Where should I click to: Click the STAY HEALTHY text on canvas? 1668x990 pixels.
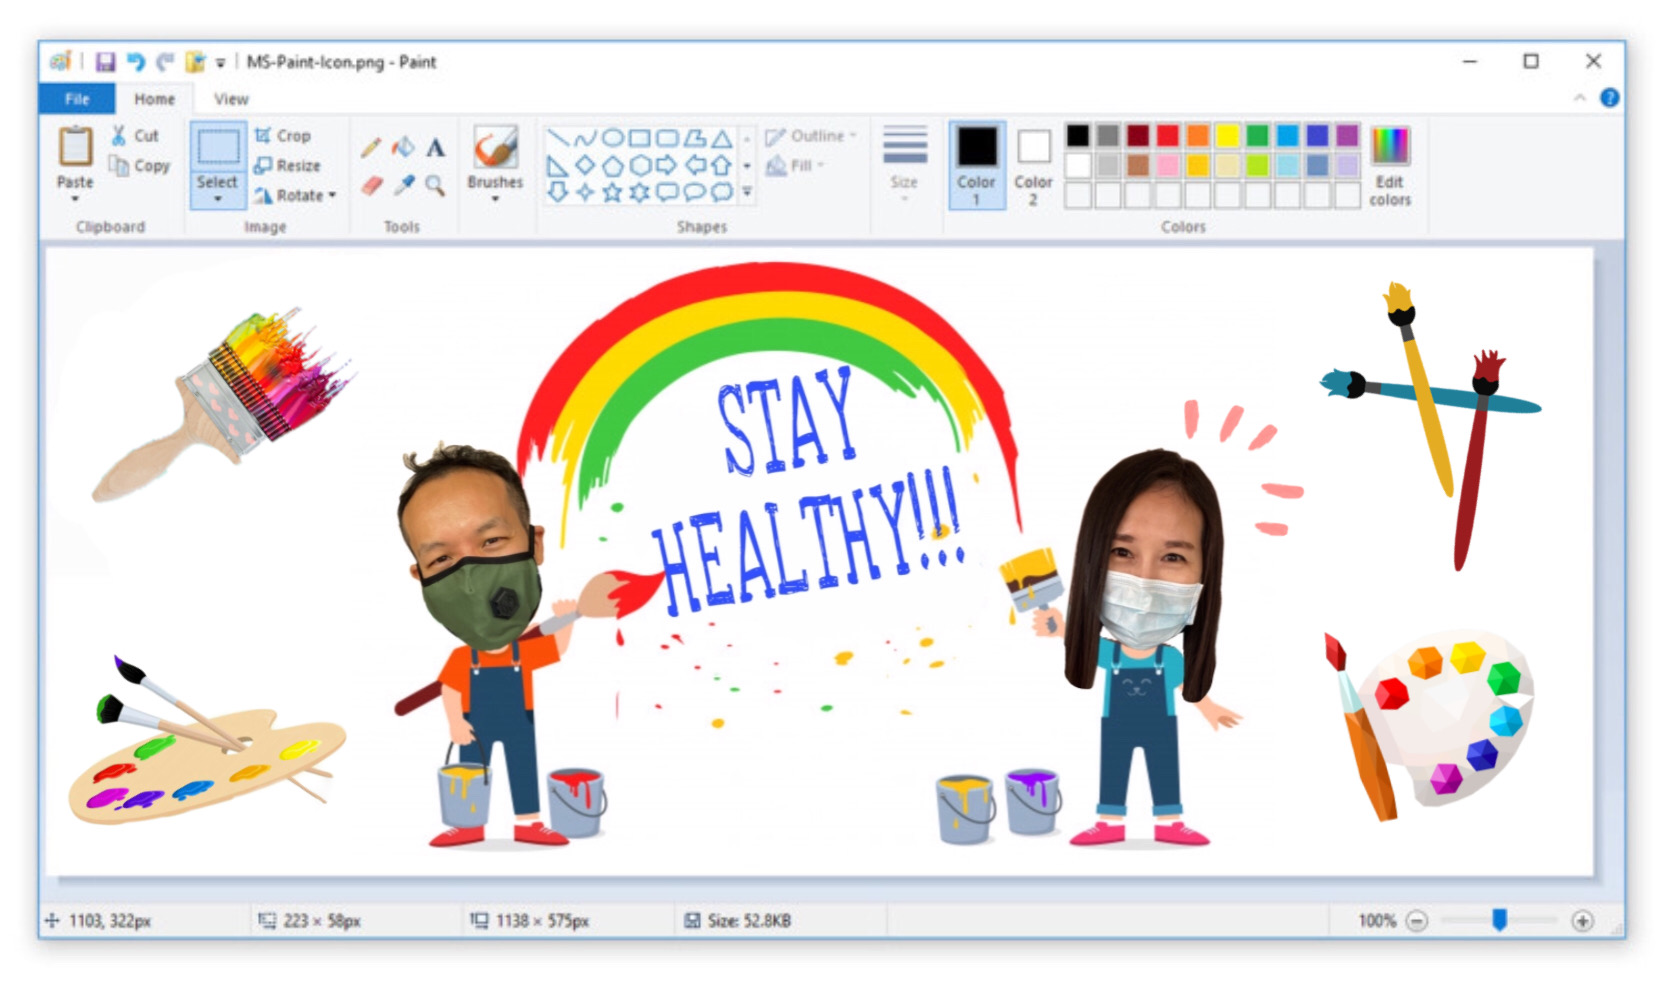coord(807,490)
